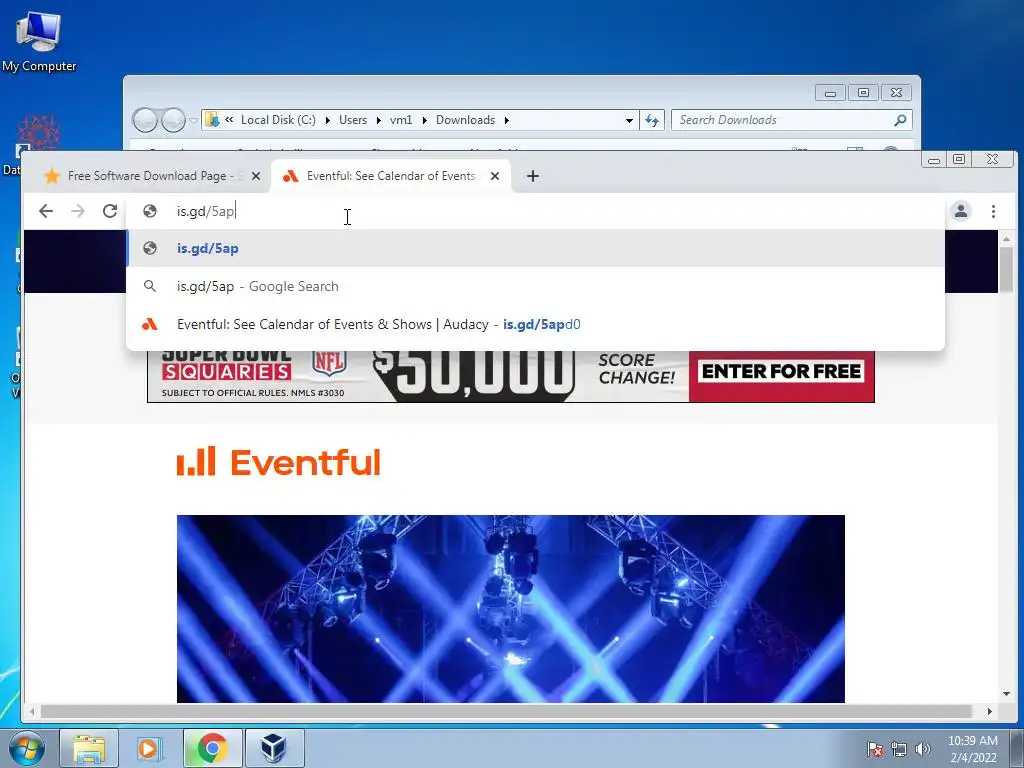
Task: Choose the is.gd/5ap Google Search suggestion
Action: click(536, 286)
